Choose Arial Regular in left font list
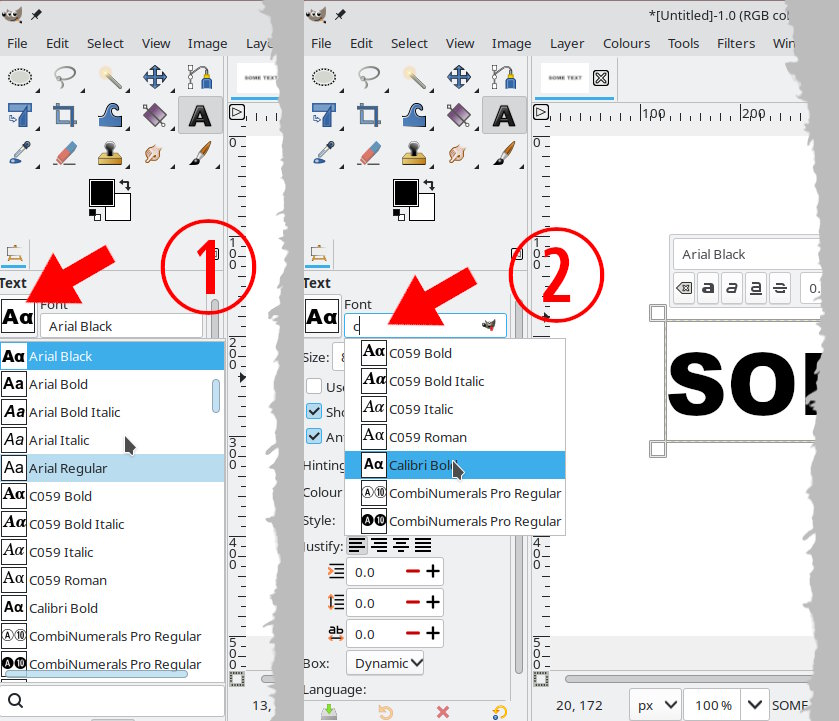Screen dimensions: 839x721 pos(112,468)
